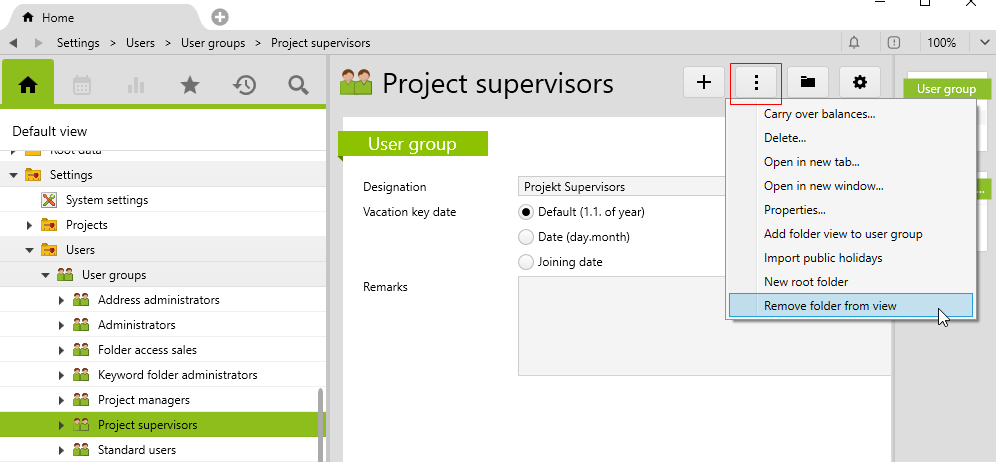This screenshot has width=996, height=462.
Task: Choose Joining date radio option
Action: click(x=526, y=262)
